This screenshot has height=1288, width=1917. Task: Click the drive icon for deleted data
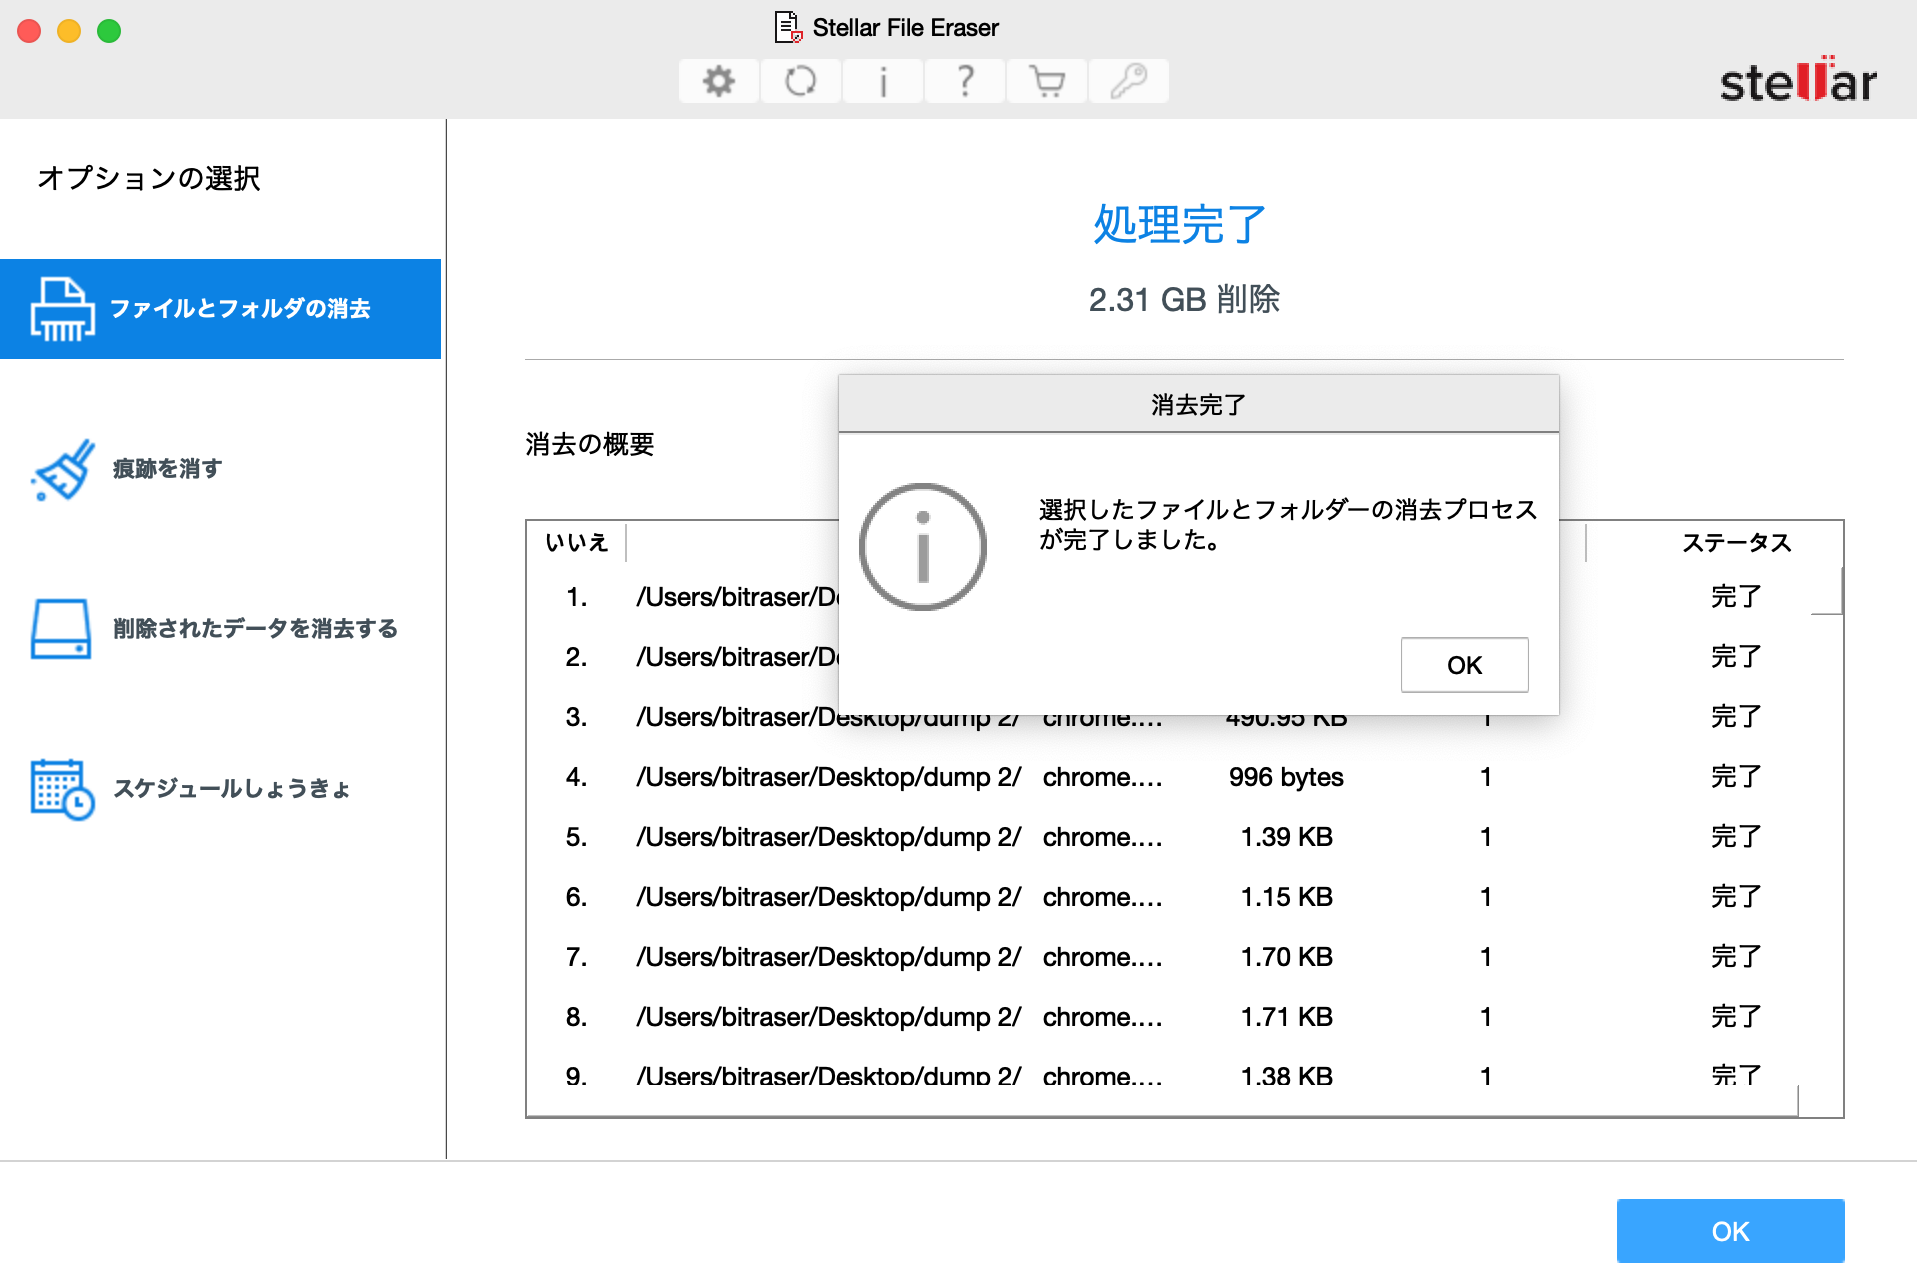click(x=61, y=629)
